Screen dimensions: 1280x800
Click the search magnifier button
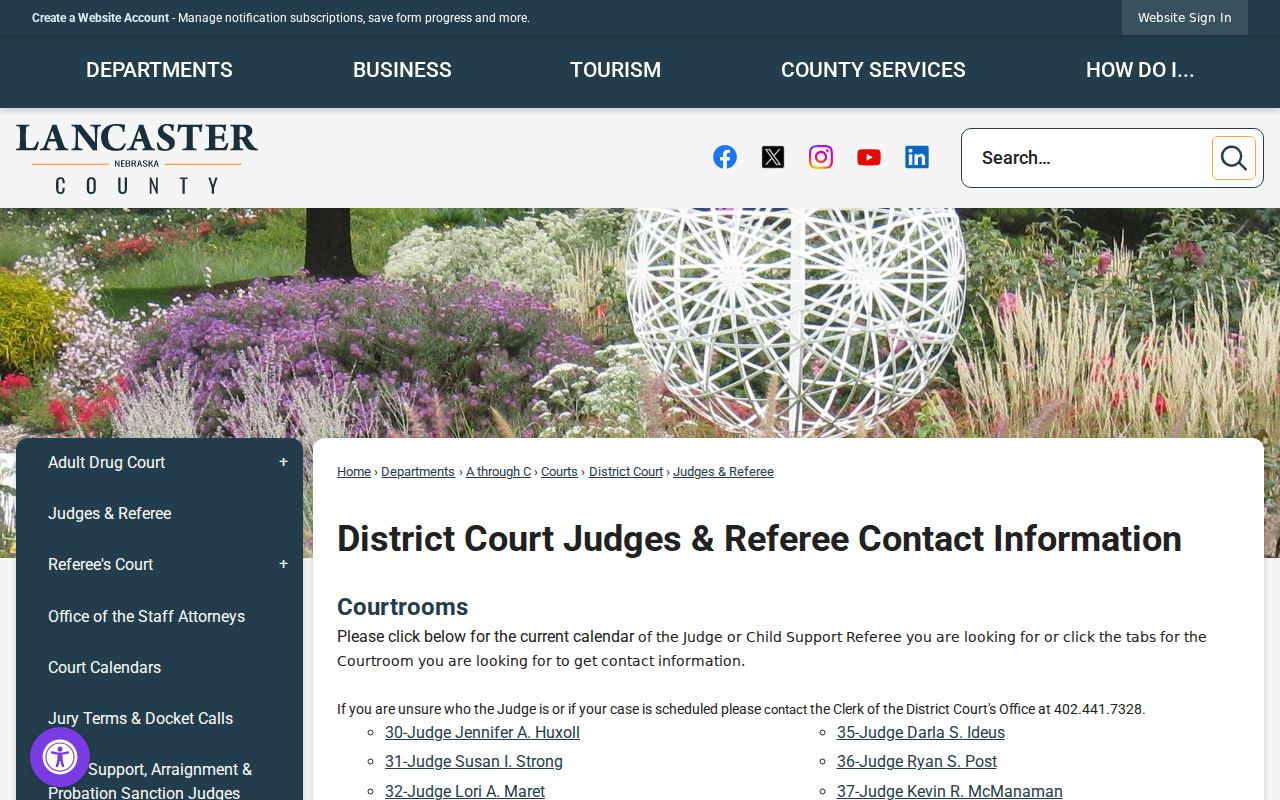1234,158
